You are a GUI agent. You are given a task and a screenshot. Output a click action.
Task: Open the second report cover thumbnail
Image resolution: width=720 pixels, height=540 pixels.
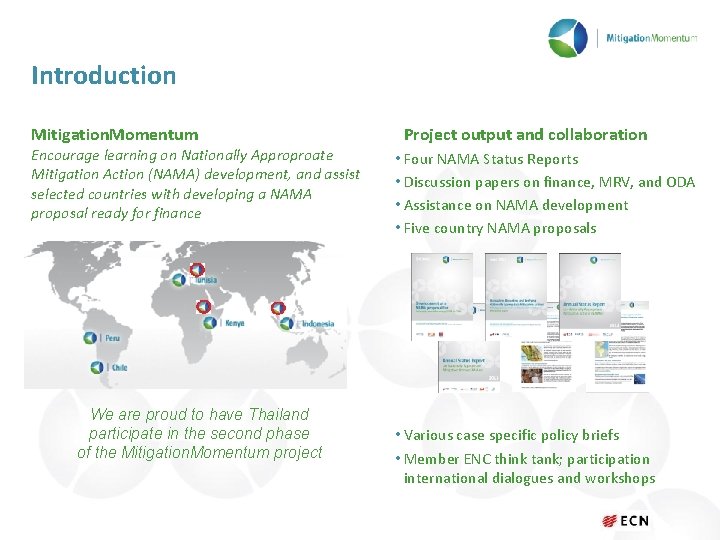pos(516,296)
